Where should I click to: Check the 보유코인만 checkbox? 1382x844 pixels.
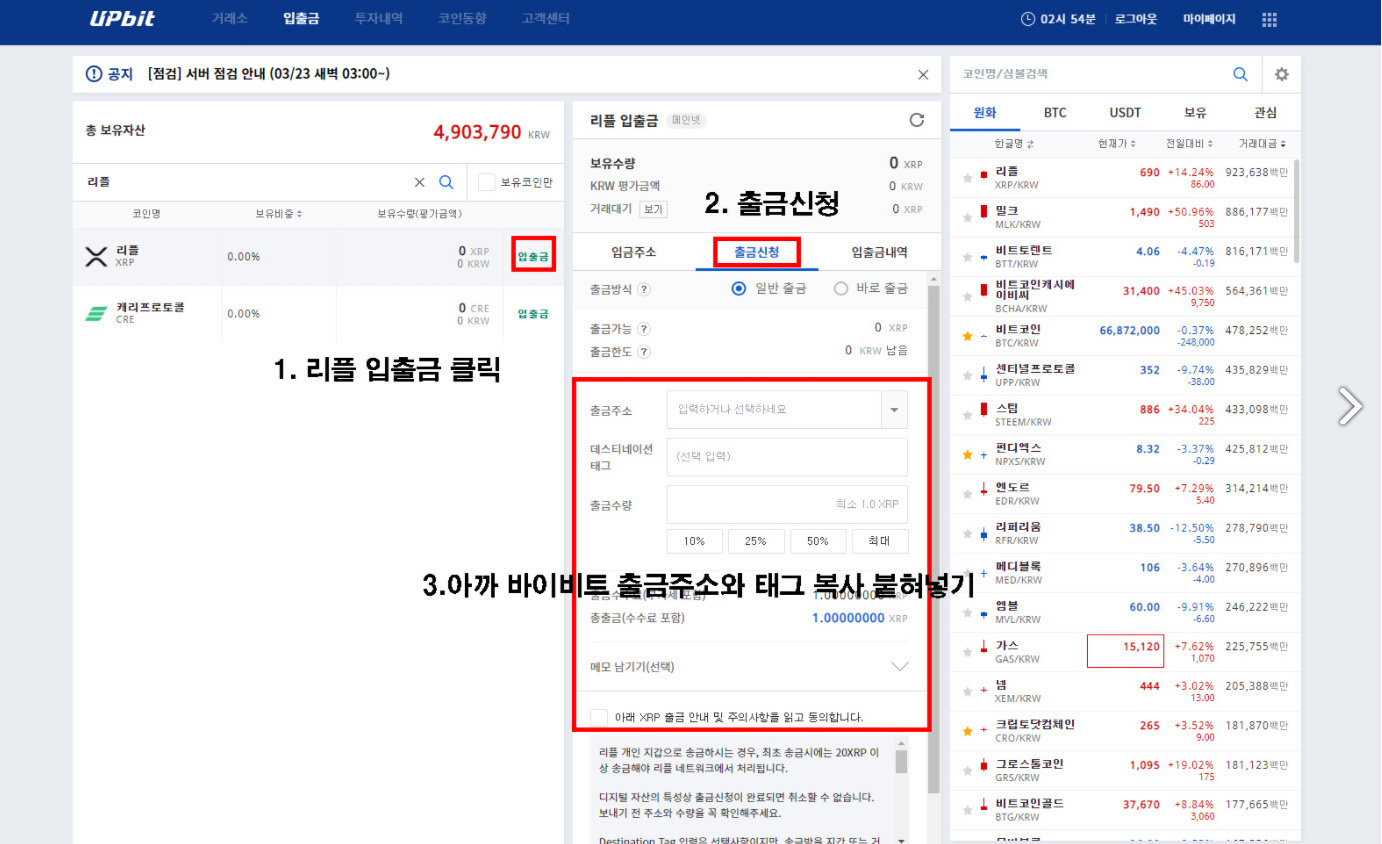click(487, 182)
